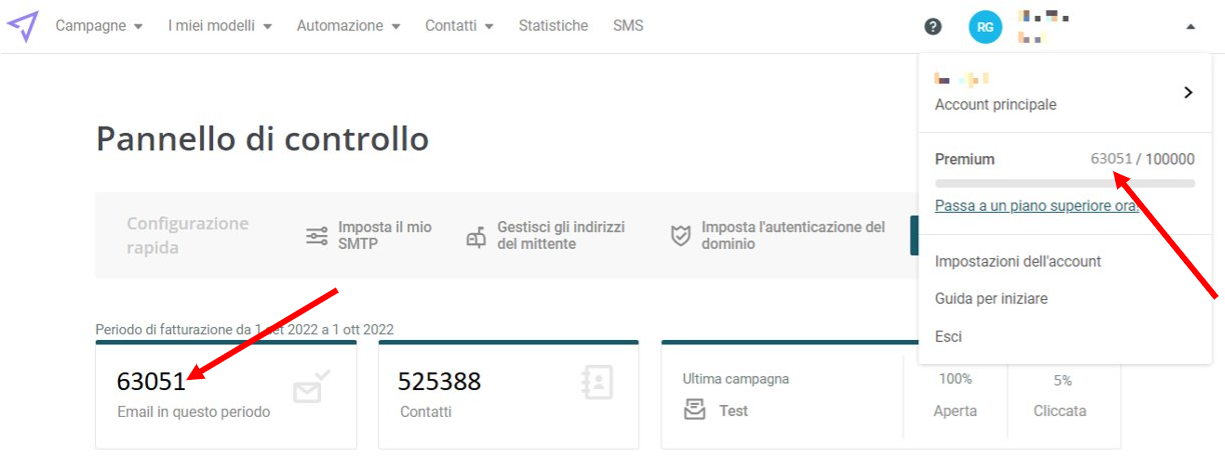Viewport: 1225px width, 456px height.
Task: Click the Premium usage progress bar
Action: point(1065,183)
